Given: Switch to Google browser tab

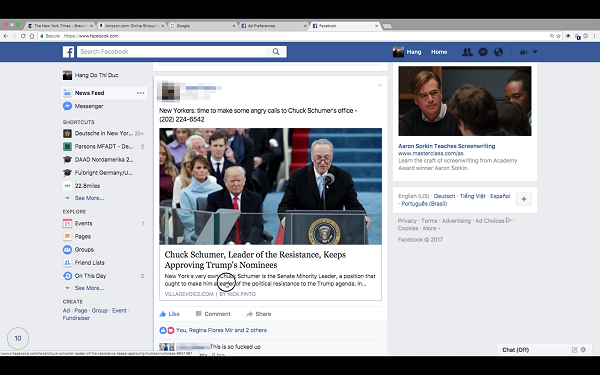Looking at the screenshot, I should pyautogui.click(x=203, y=26).
